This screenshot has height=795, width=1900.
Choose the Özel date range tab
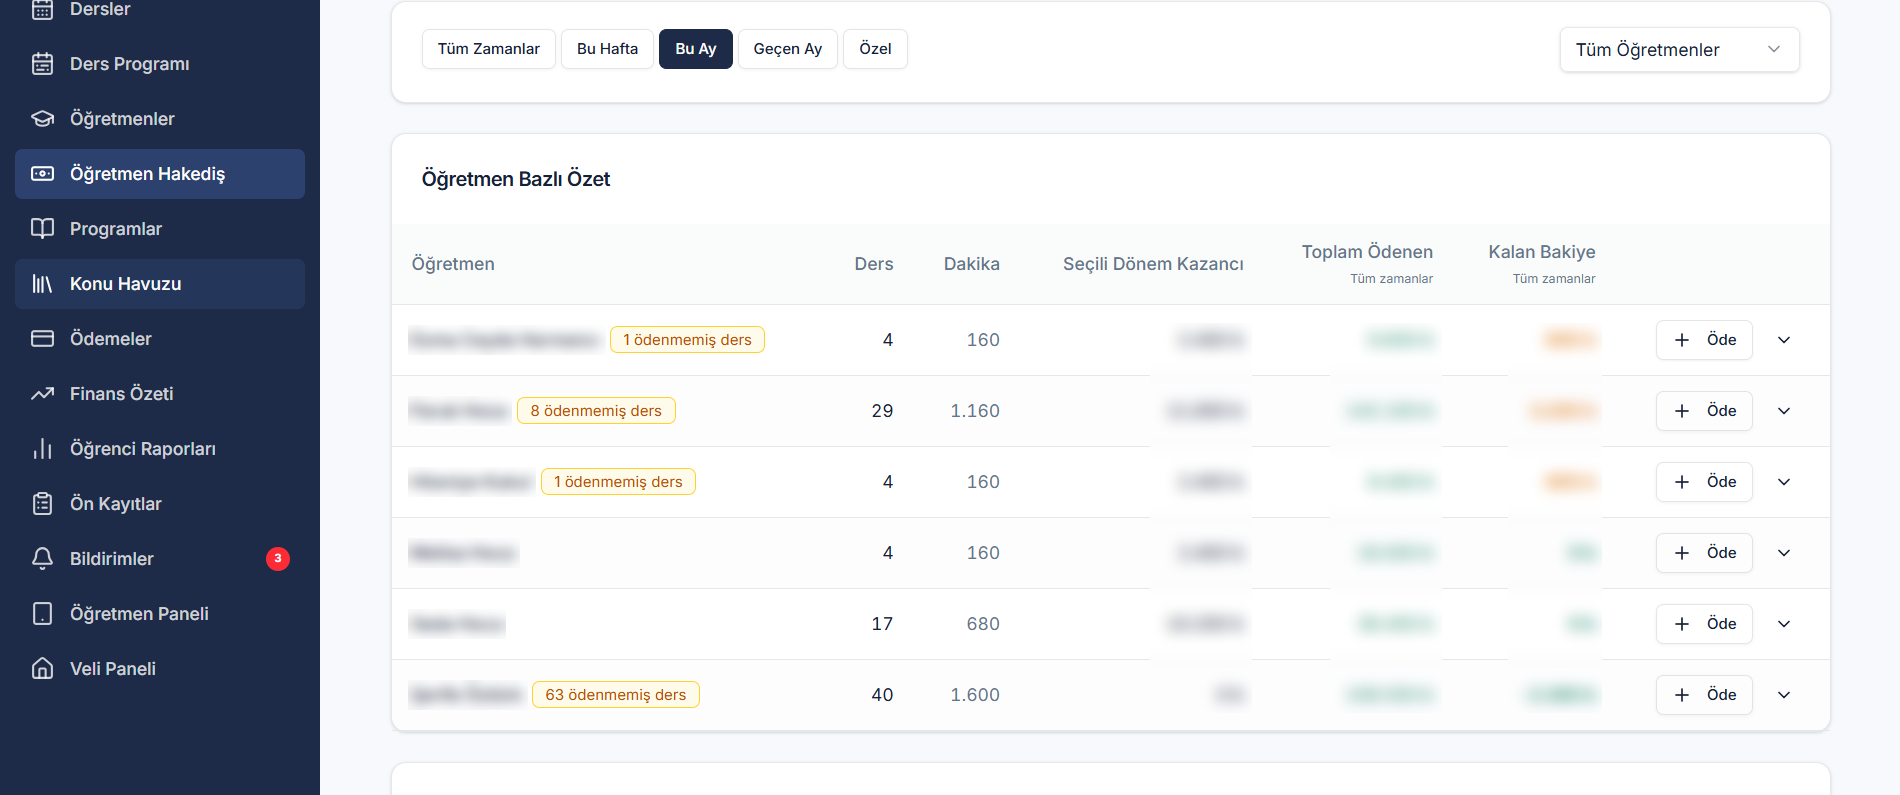coord(875,49)
